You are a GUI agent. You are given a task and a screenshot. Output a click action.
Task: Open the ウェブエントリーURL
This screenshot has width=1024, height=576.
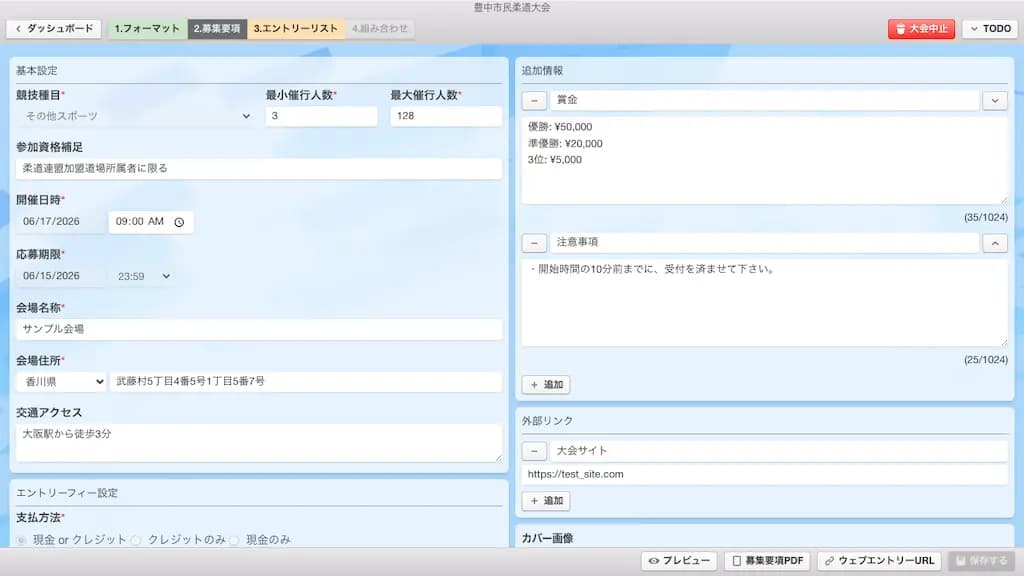click(x=879, y=561)
